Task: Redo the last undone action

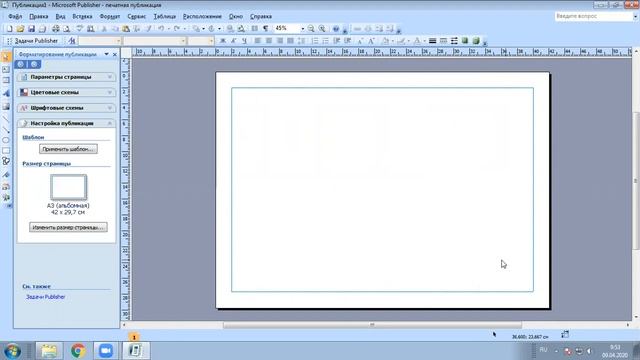Action: [x=177, y=29]
